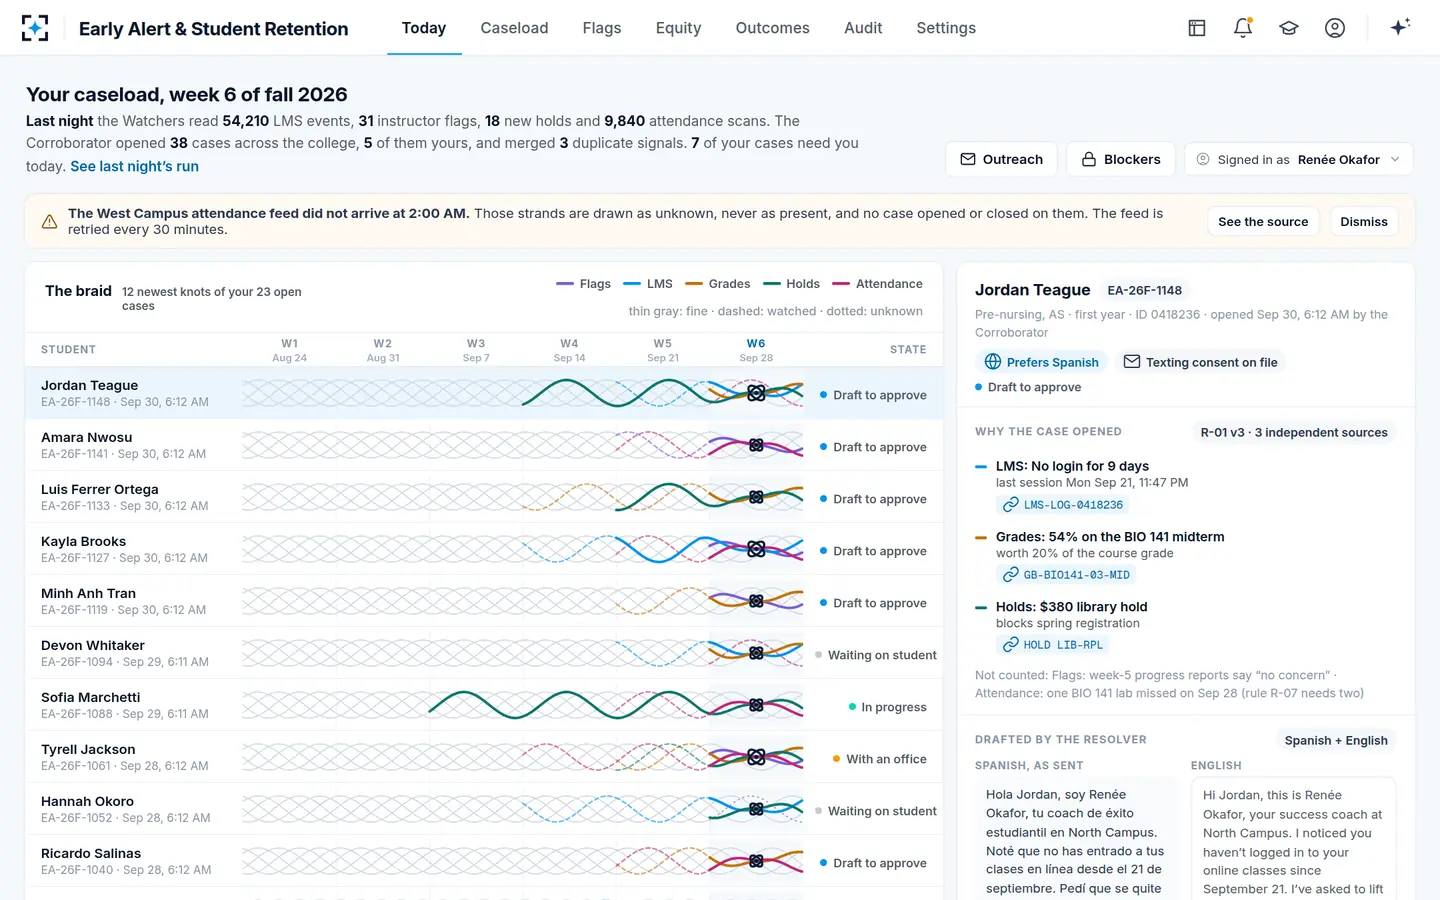Click the blue LMS legend swatch
This screenshot has height=900, width=1440.
pyautogui.click(x=632, y=284)
